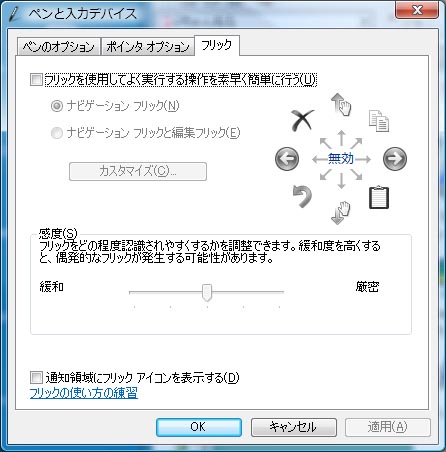
Task: Select ナビゲーション フリック radio button
Action: click(x=57, y=106)
